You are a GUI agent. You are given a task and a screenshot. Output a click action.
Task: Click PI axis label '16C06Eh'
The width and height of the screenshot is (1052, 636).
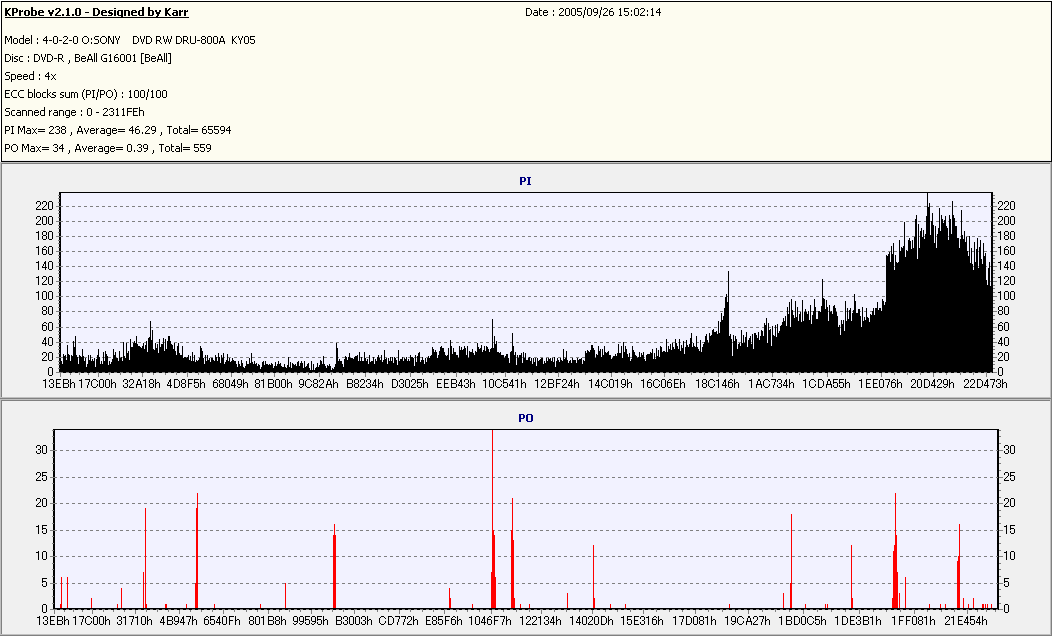click(663, 384)
